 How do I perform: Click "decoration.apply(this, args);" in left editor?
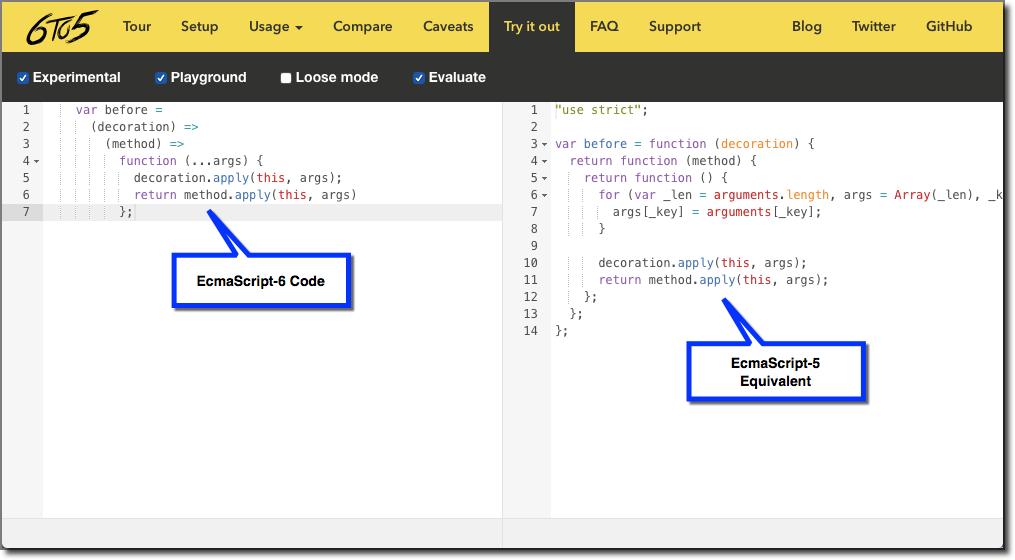pos(238,177)
